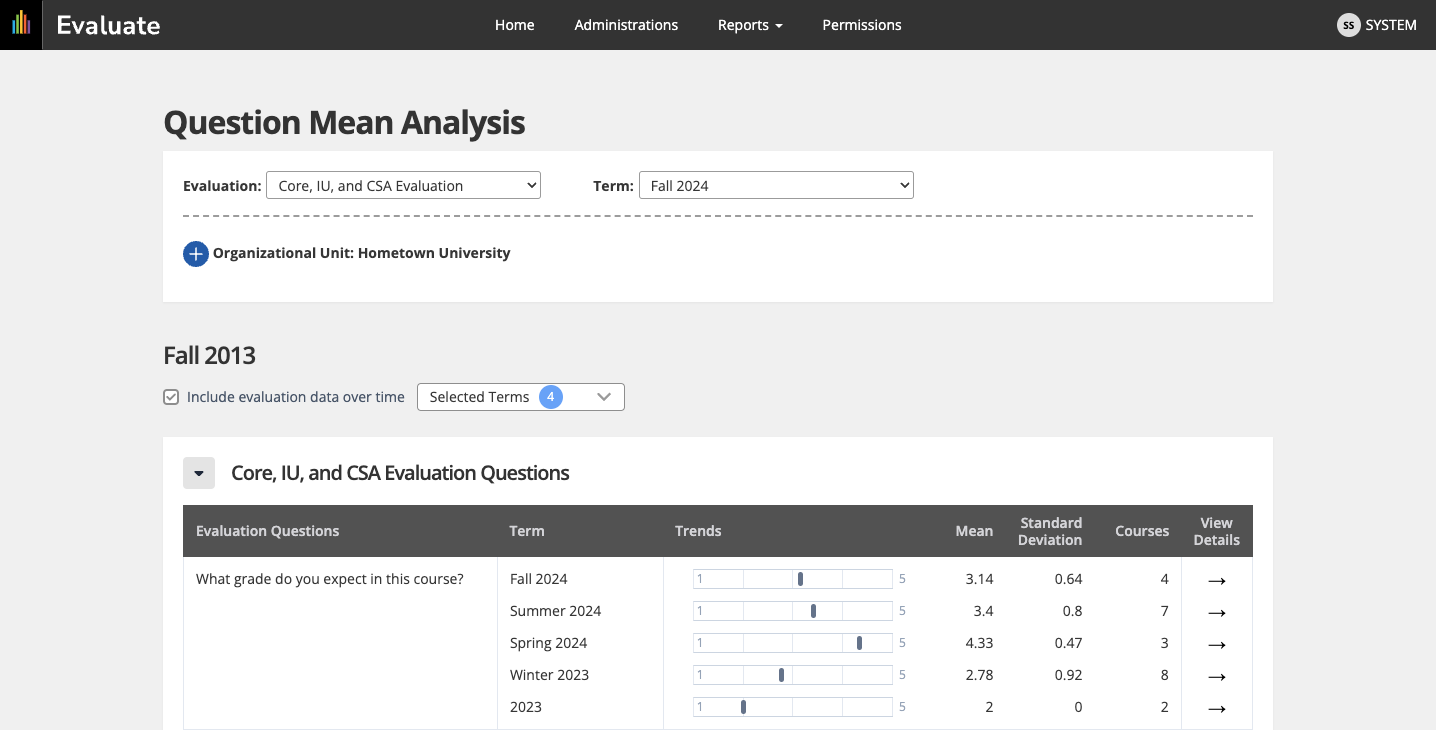1436x730 pixels.
Task: Click the 2023 trend bar marker
Action: [743, 707]
